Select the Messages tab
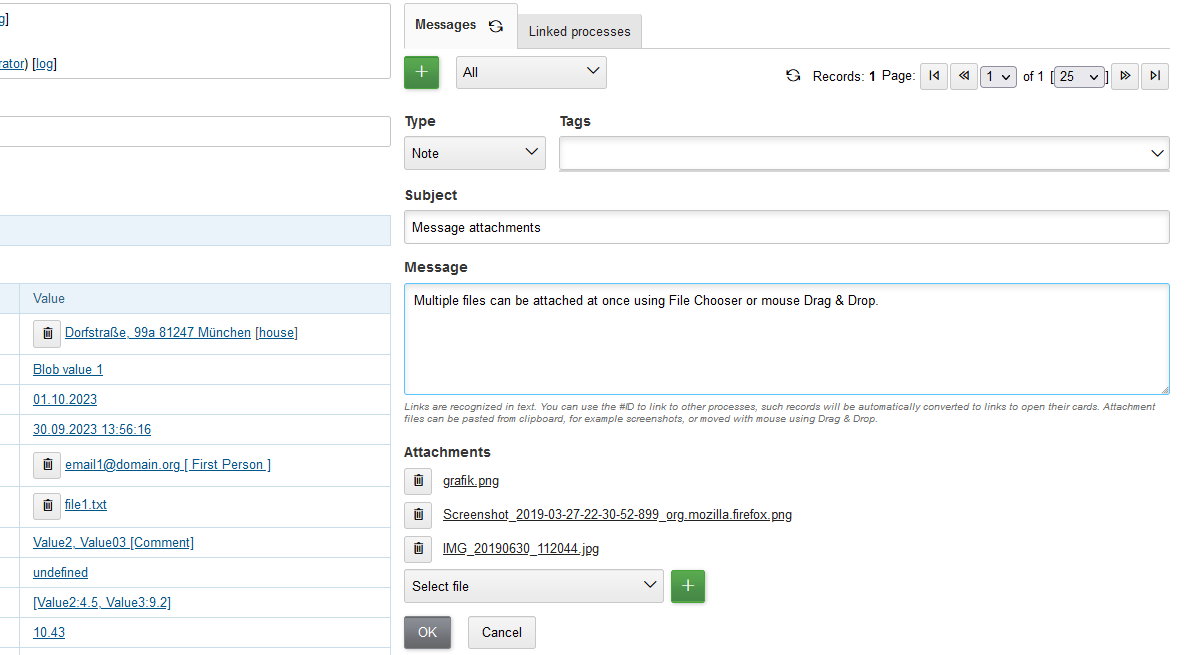The width and height of the screenshot is (1186, 655). click(x=445, y=25)
